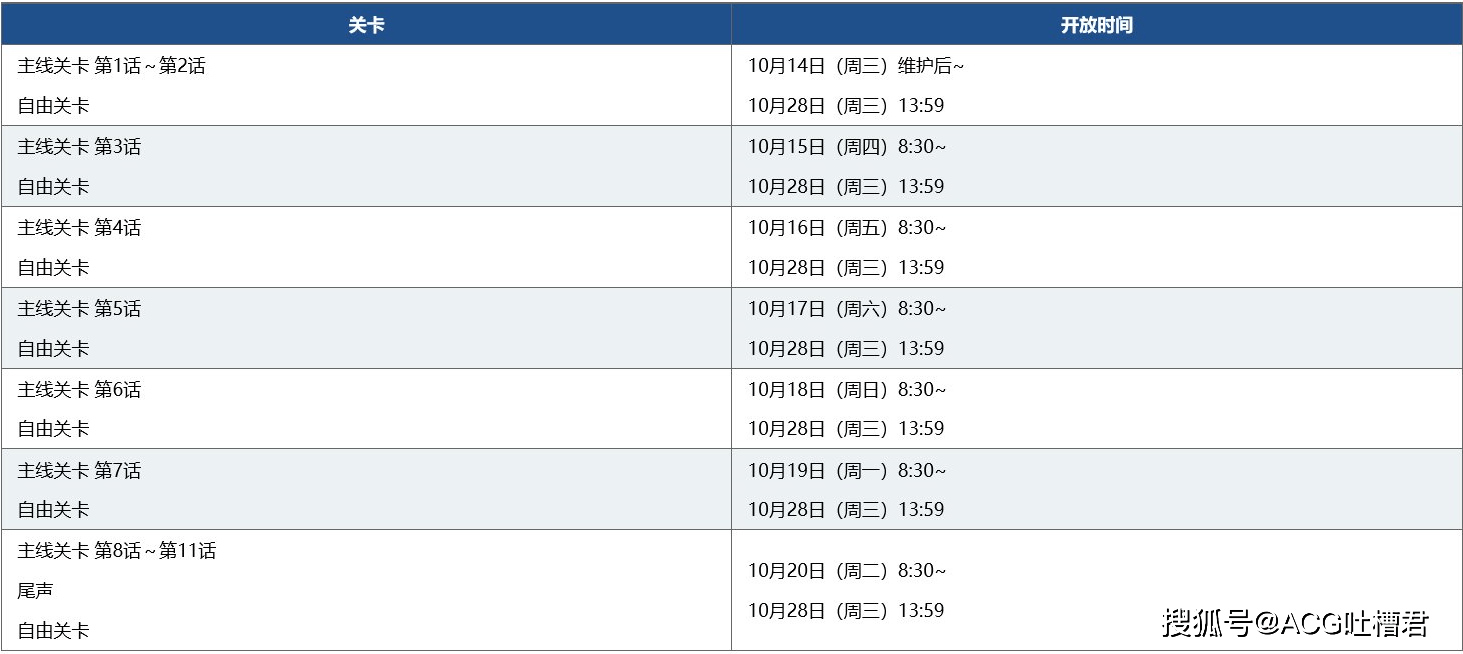Pick the 主线关卡 第6话 row label
This screenshot has height=654, width=1463.
[79, 390]
